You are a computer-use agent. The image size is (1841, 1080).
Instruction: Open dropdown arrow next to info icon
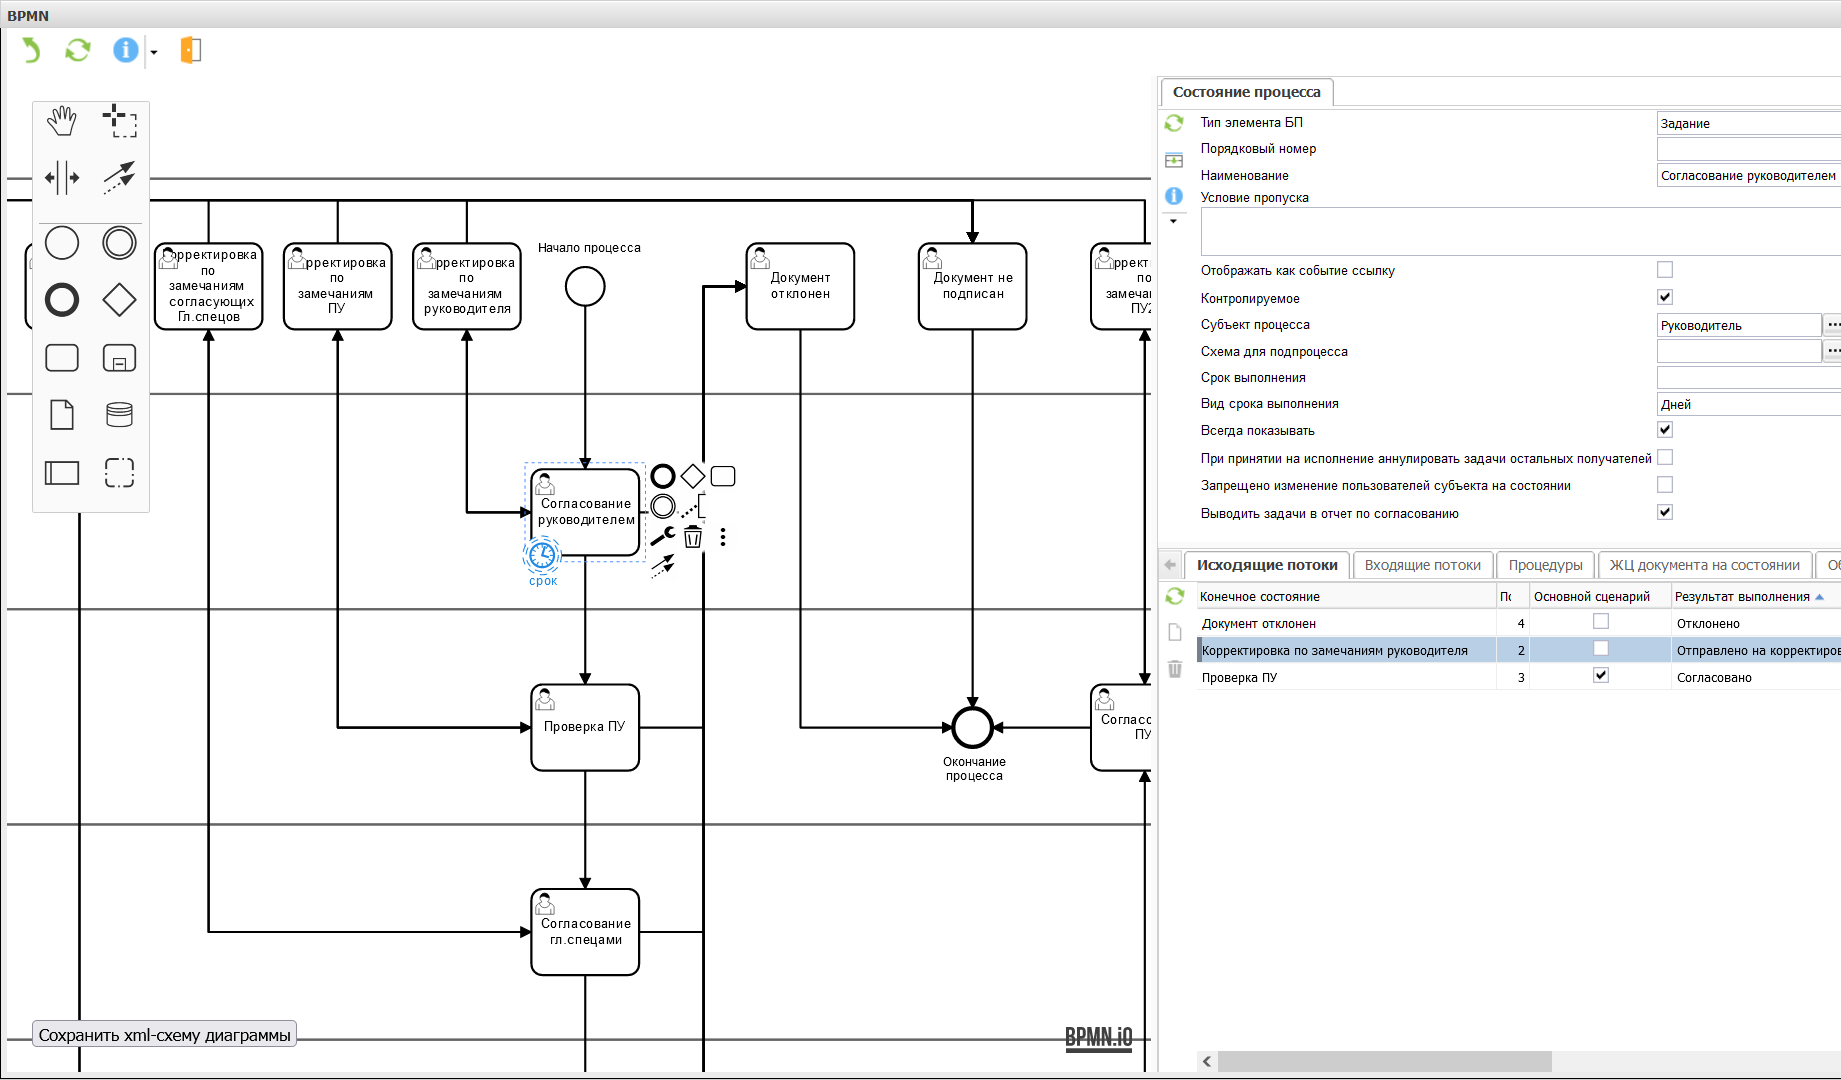pyautogui.click(x=154, y=52)
